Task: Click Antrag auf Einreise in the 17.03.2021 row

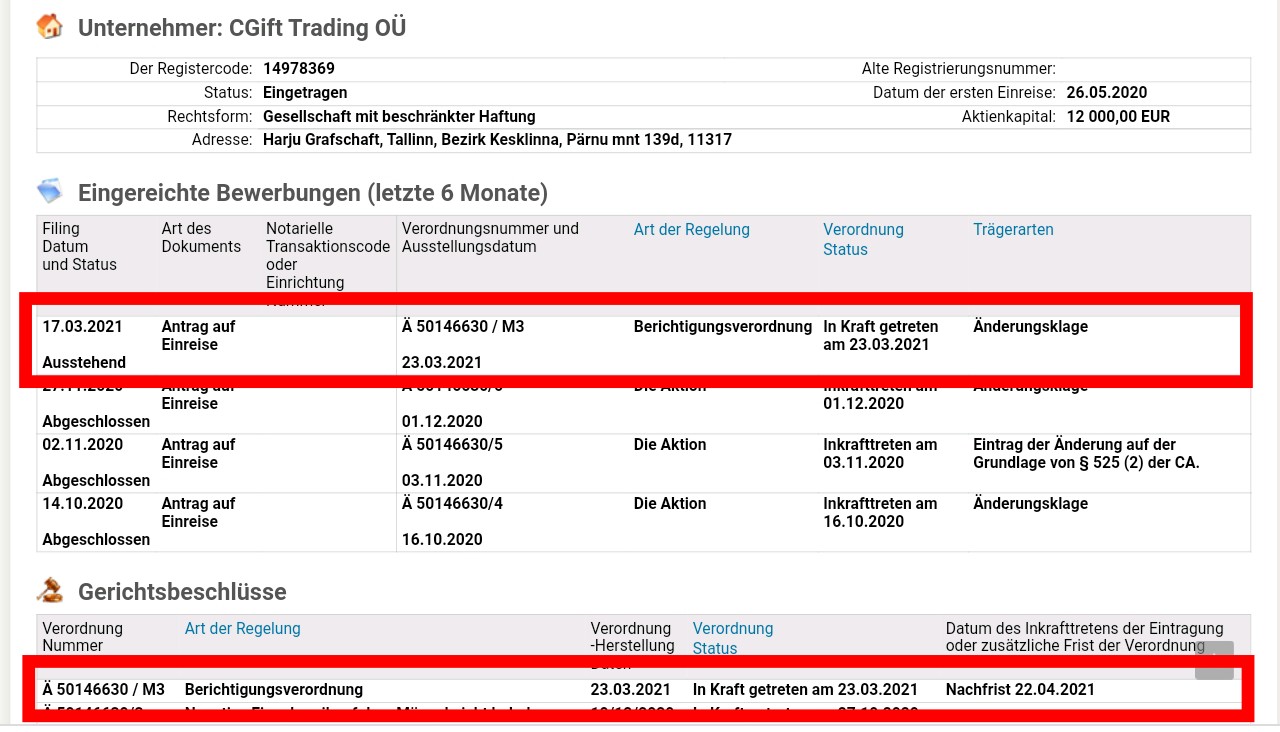Action: point(199,335)
